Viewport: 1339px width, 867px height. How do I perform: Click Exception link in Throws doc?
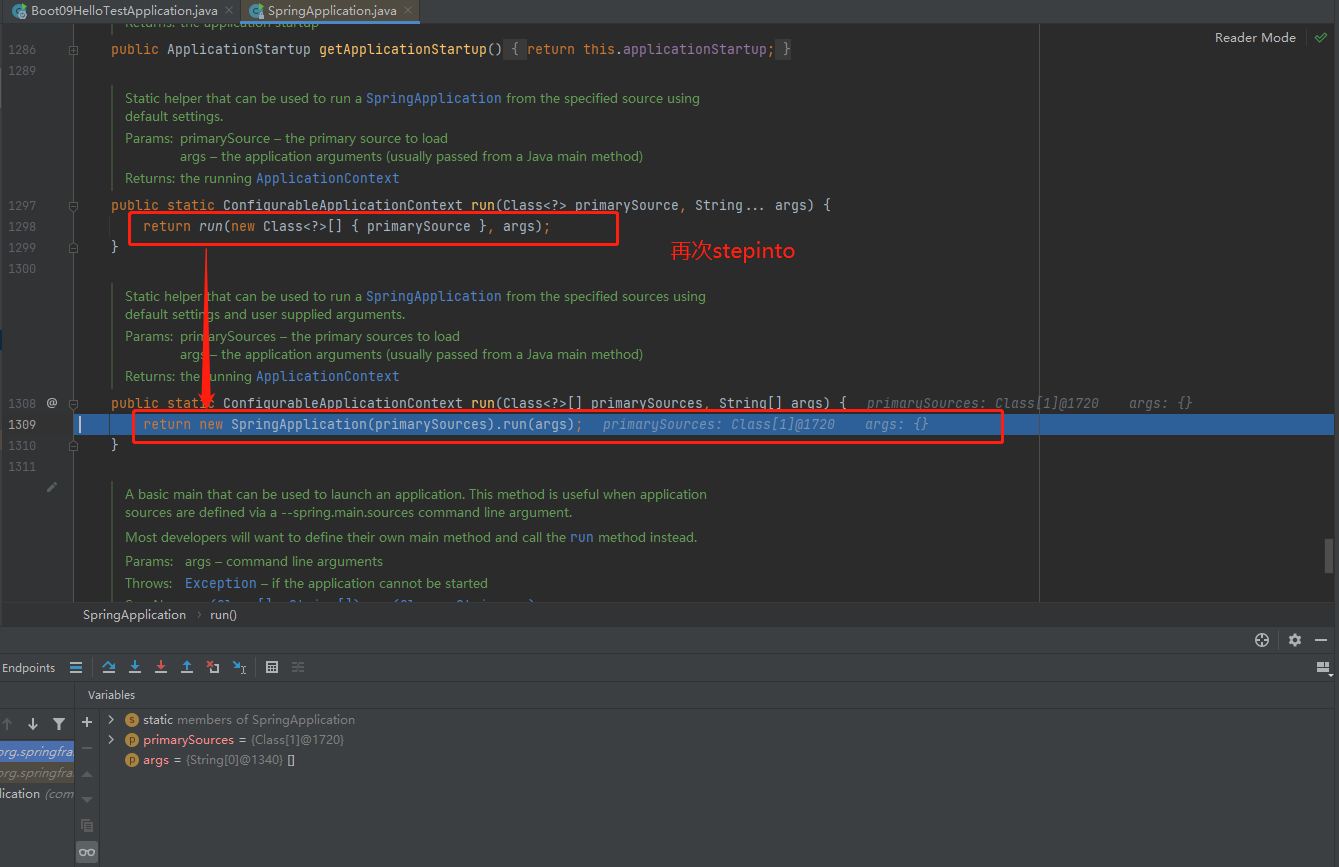(x=221, y=583)
